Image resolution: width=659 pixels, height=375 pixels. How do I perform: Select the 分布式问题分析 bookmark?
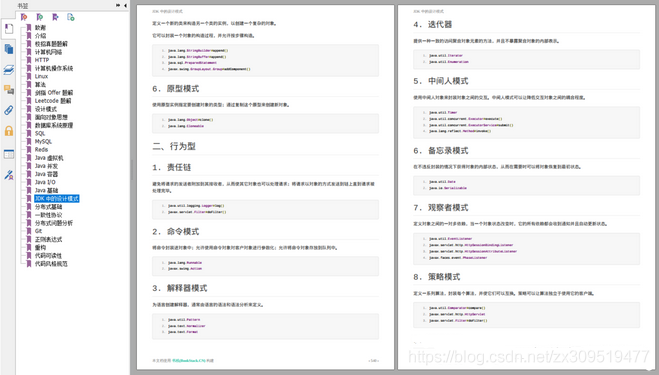54,223
